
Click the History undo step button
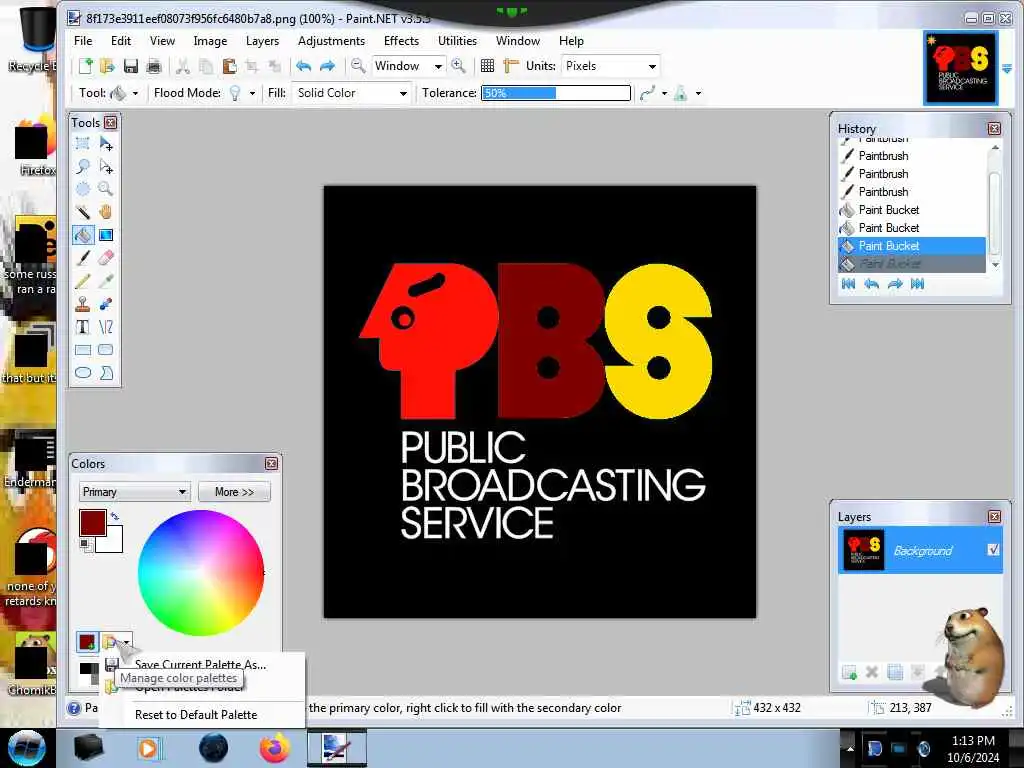tap(871, 284)
